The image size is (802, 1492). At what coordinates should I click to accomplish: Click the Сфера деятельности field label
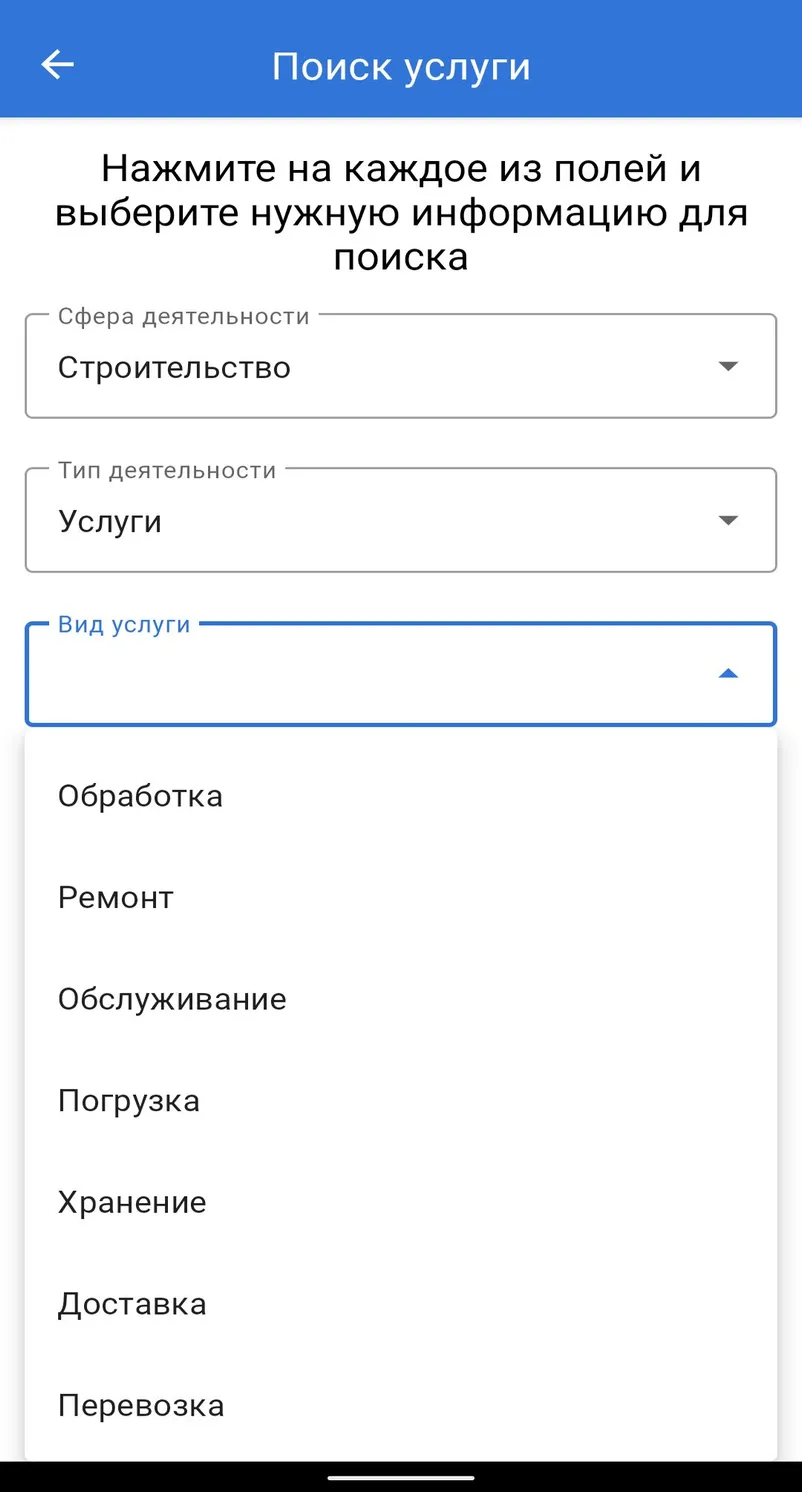184,317
